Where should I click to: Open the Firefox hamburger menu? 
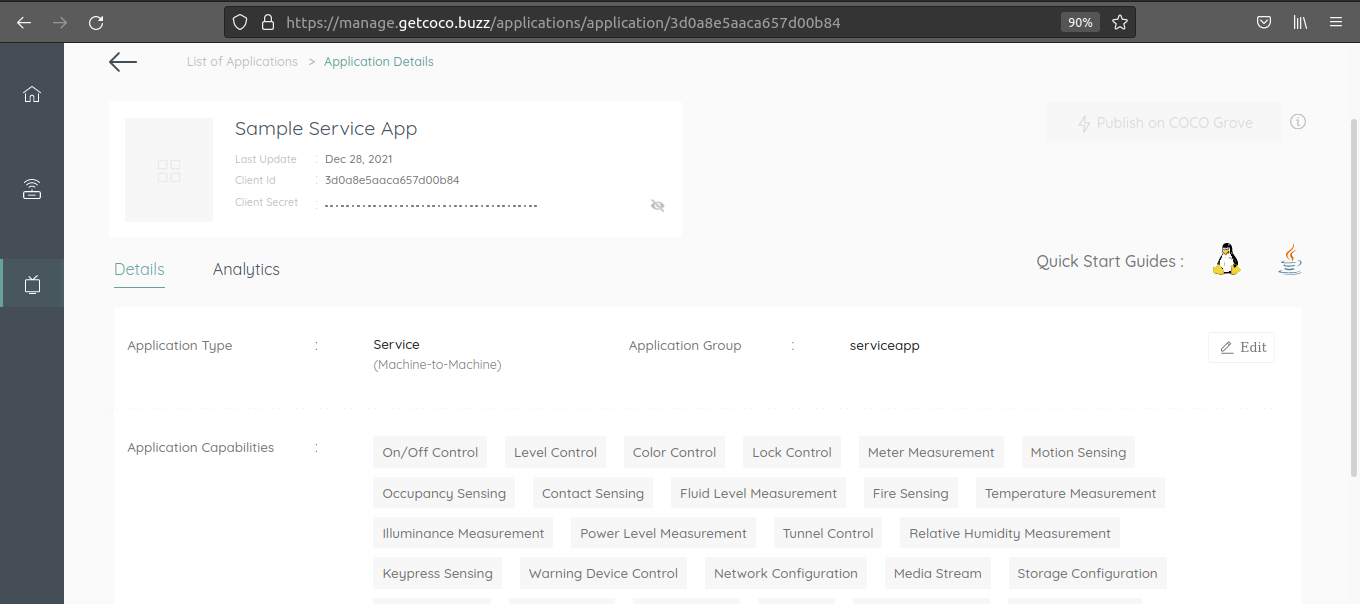click(x=1336, y=22)
